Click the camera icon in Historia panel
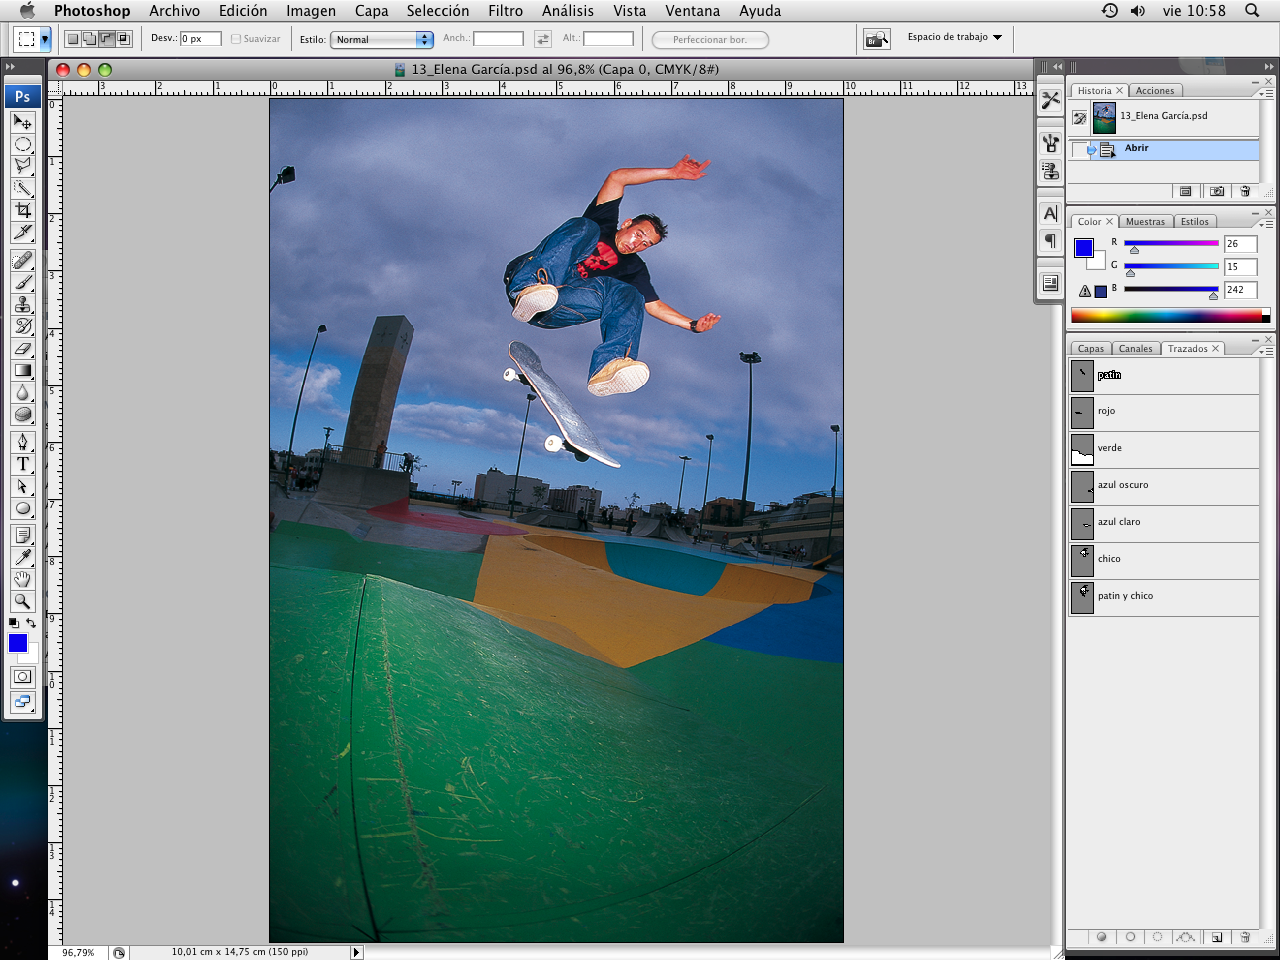 click(x=1216, y=191)
